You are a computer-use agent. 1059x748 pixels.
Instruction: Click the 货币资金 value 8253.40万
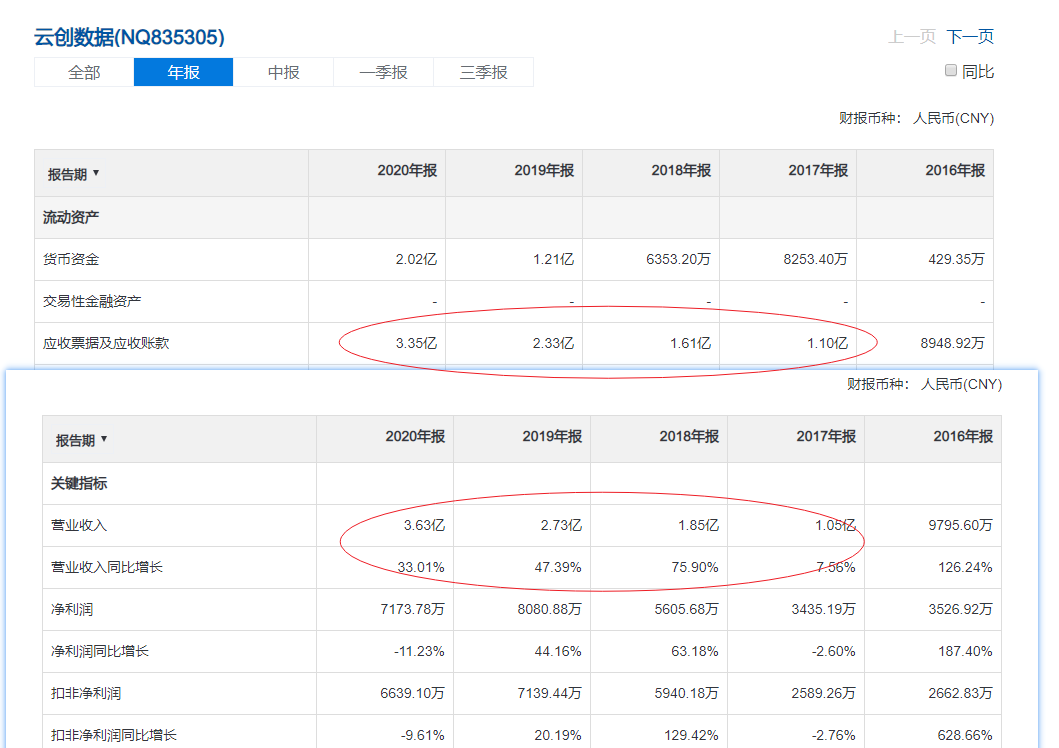pyautogui.click(x=816, y=259)
